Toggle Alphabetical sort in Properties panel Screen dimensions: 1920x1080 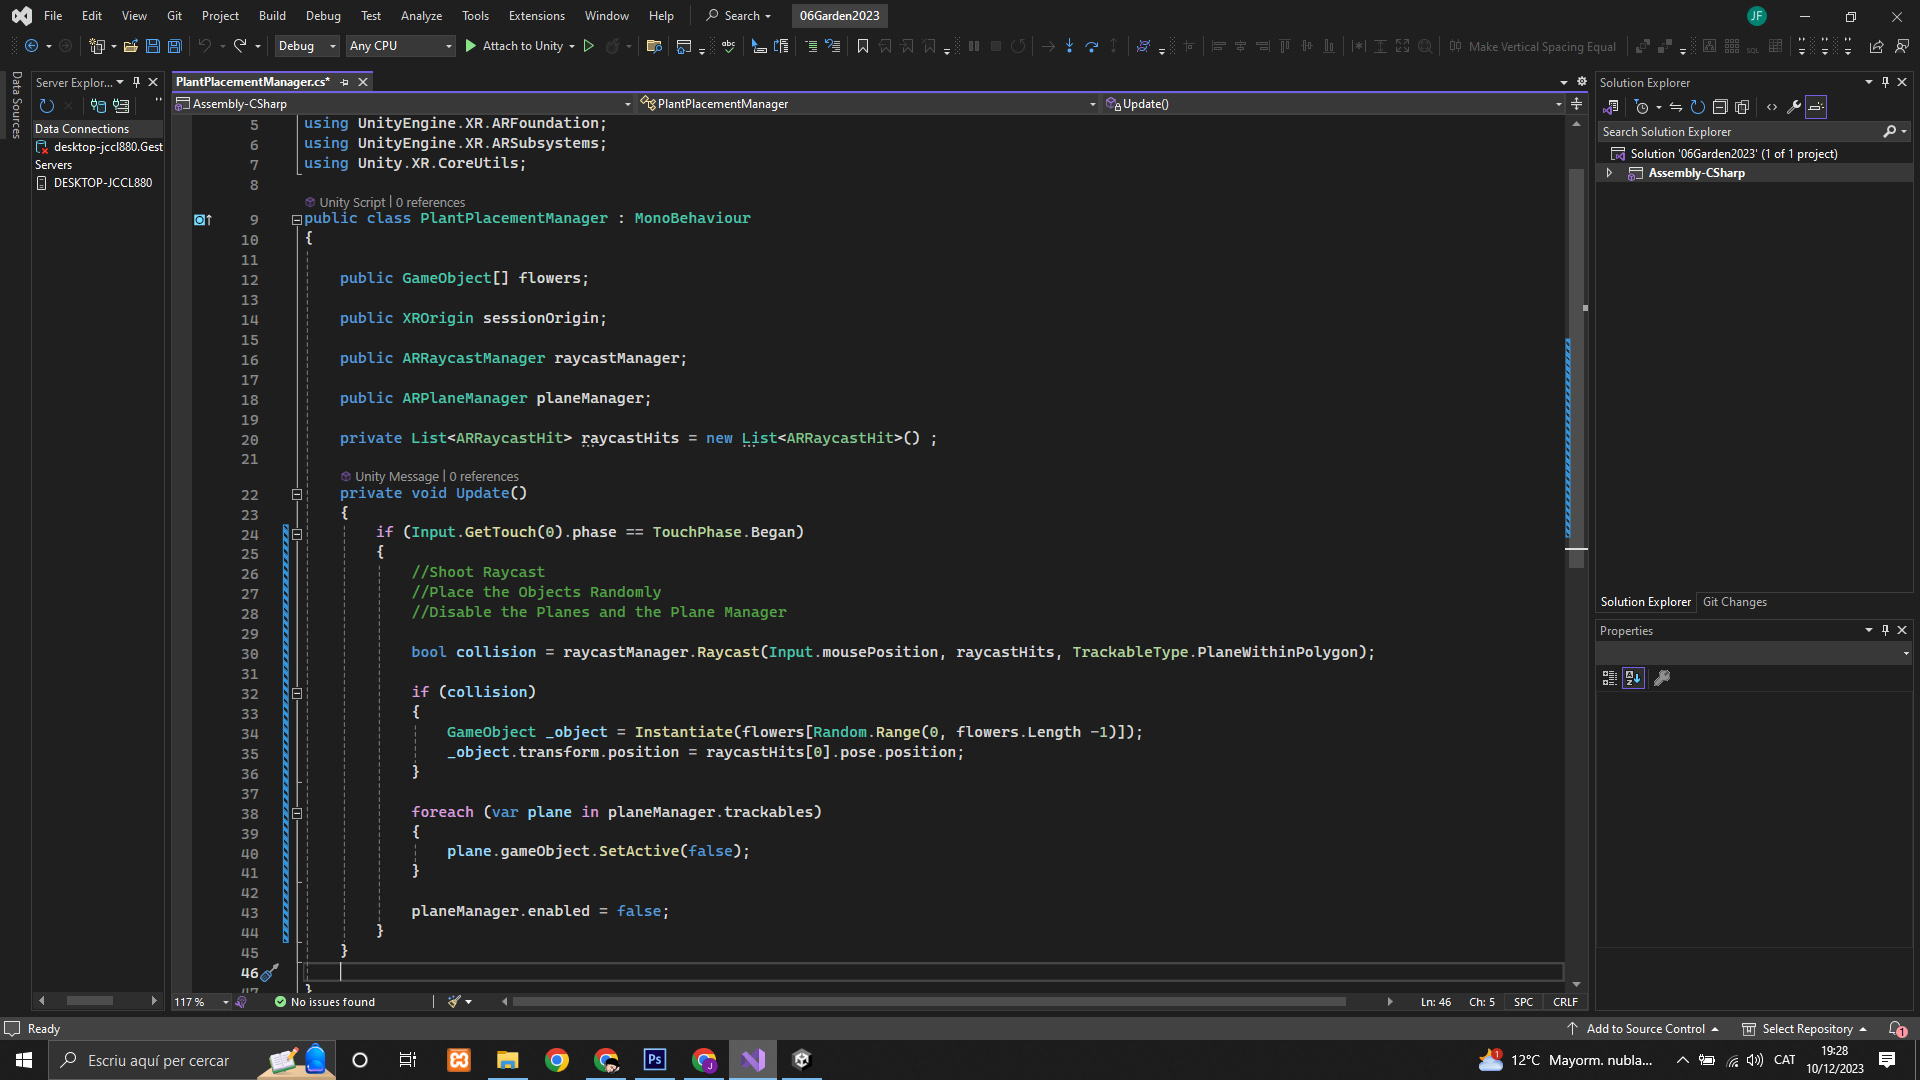point(1633,678)
